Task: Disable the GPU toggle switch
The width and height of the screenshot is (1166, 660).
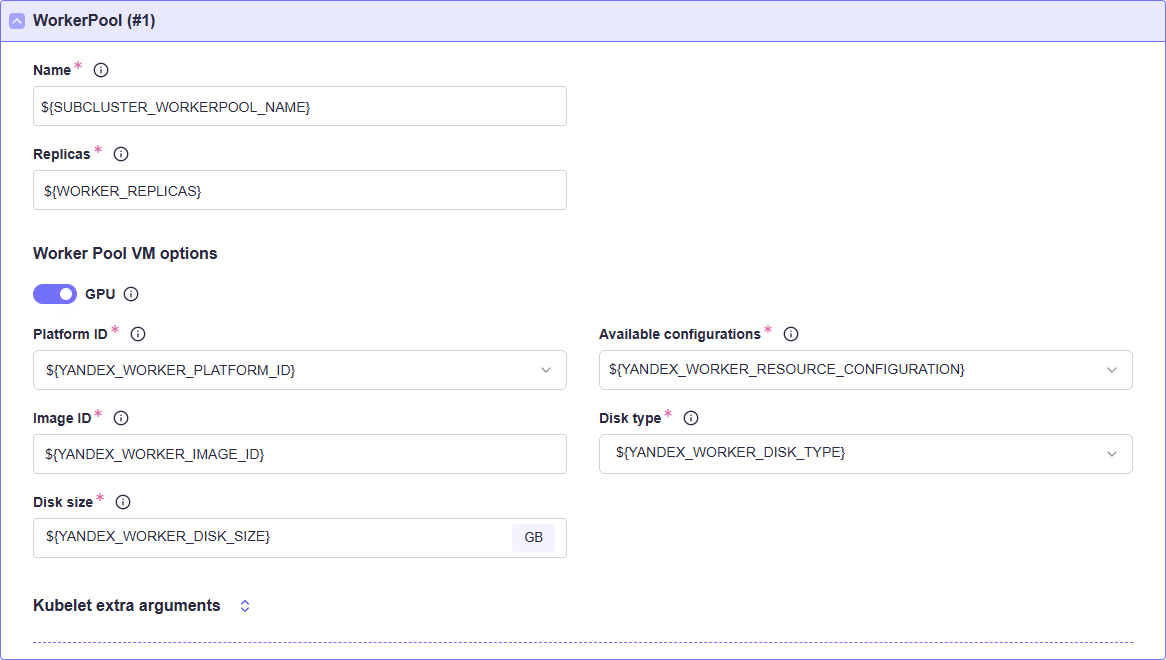Action: point(55,294)
